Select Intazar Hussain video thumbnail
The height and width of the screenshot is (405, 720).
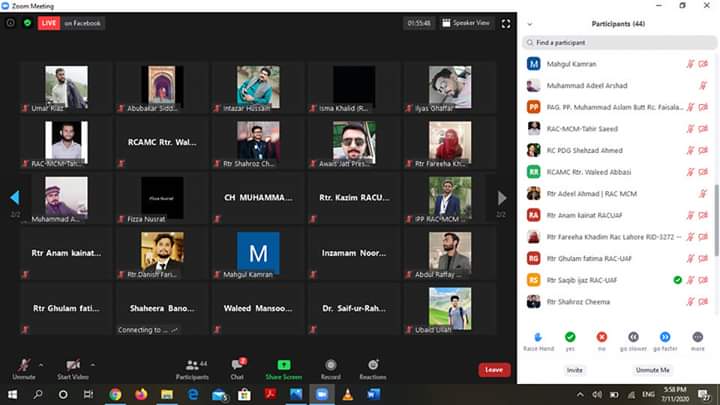258,87
